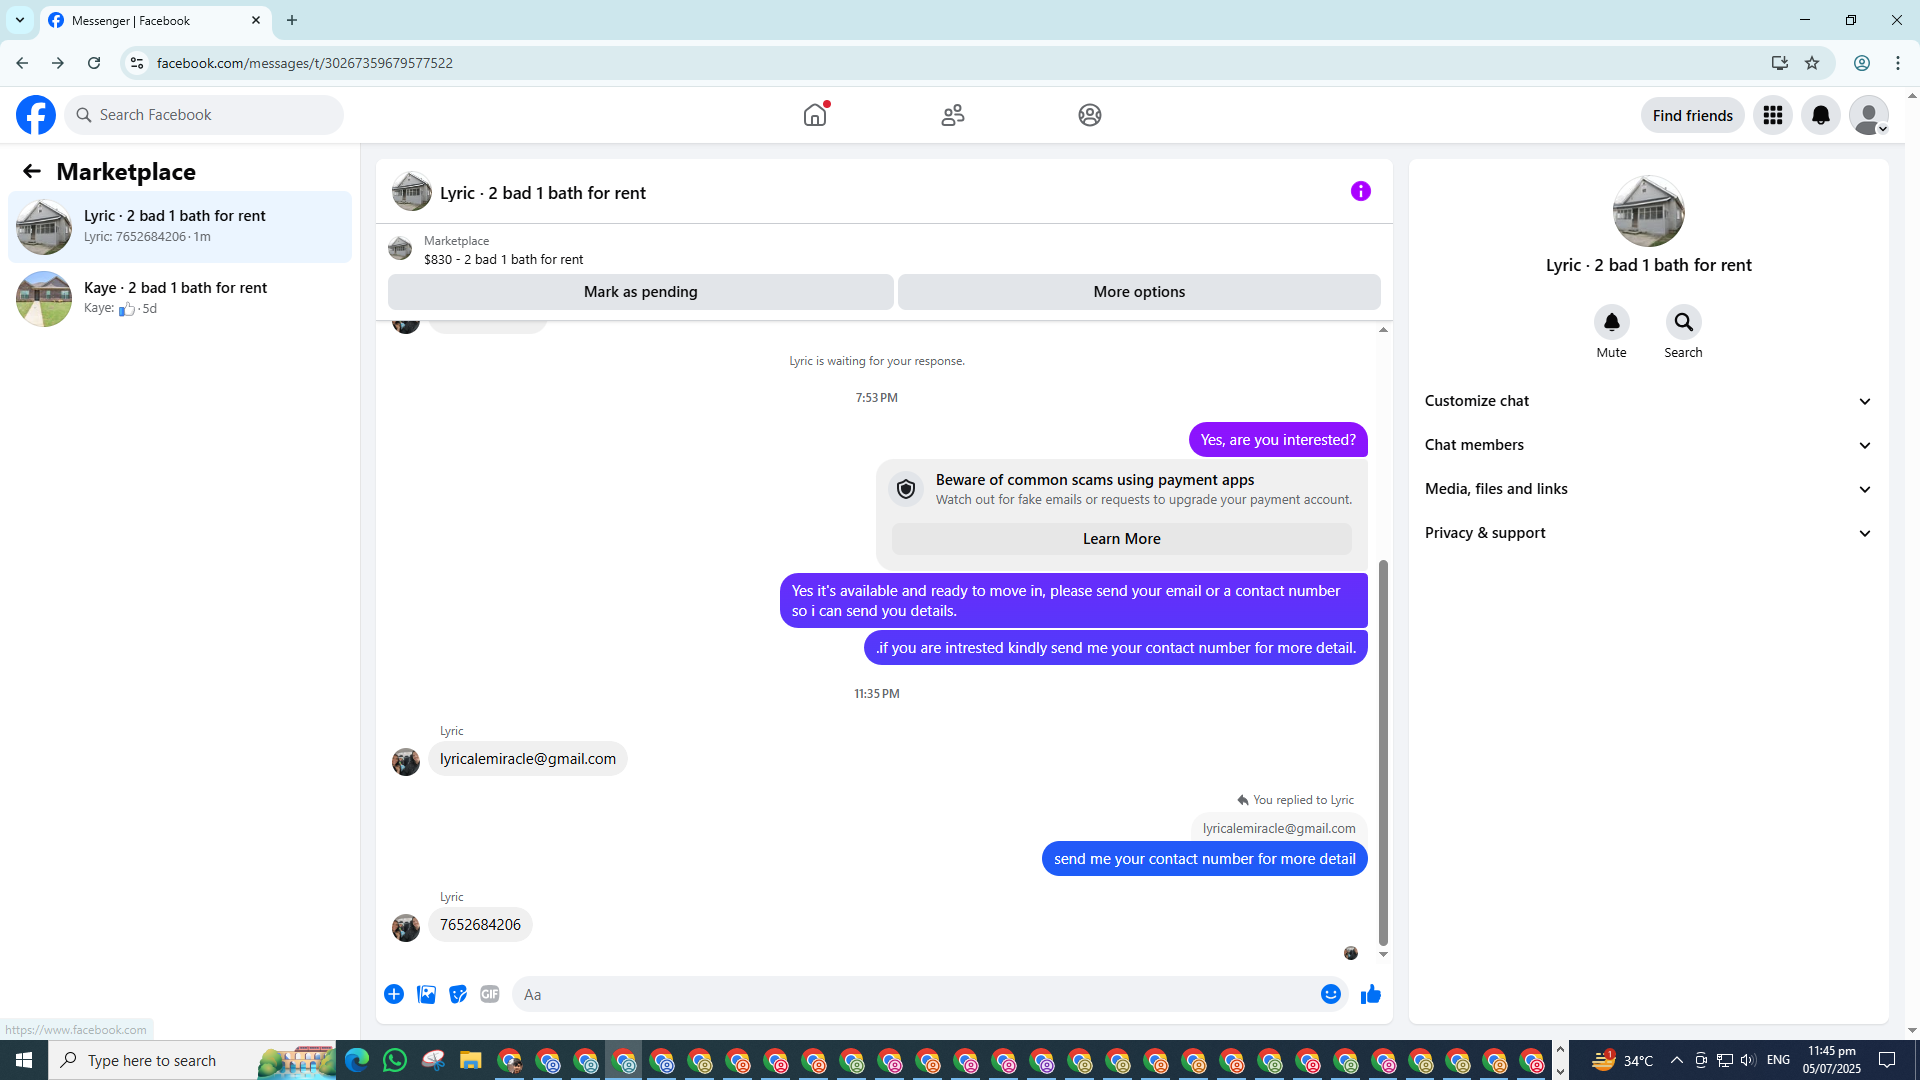The image size is (1920, 1080).
Task: Expand the Customize chat section
Action: (1648, 401)
